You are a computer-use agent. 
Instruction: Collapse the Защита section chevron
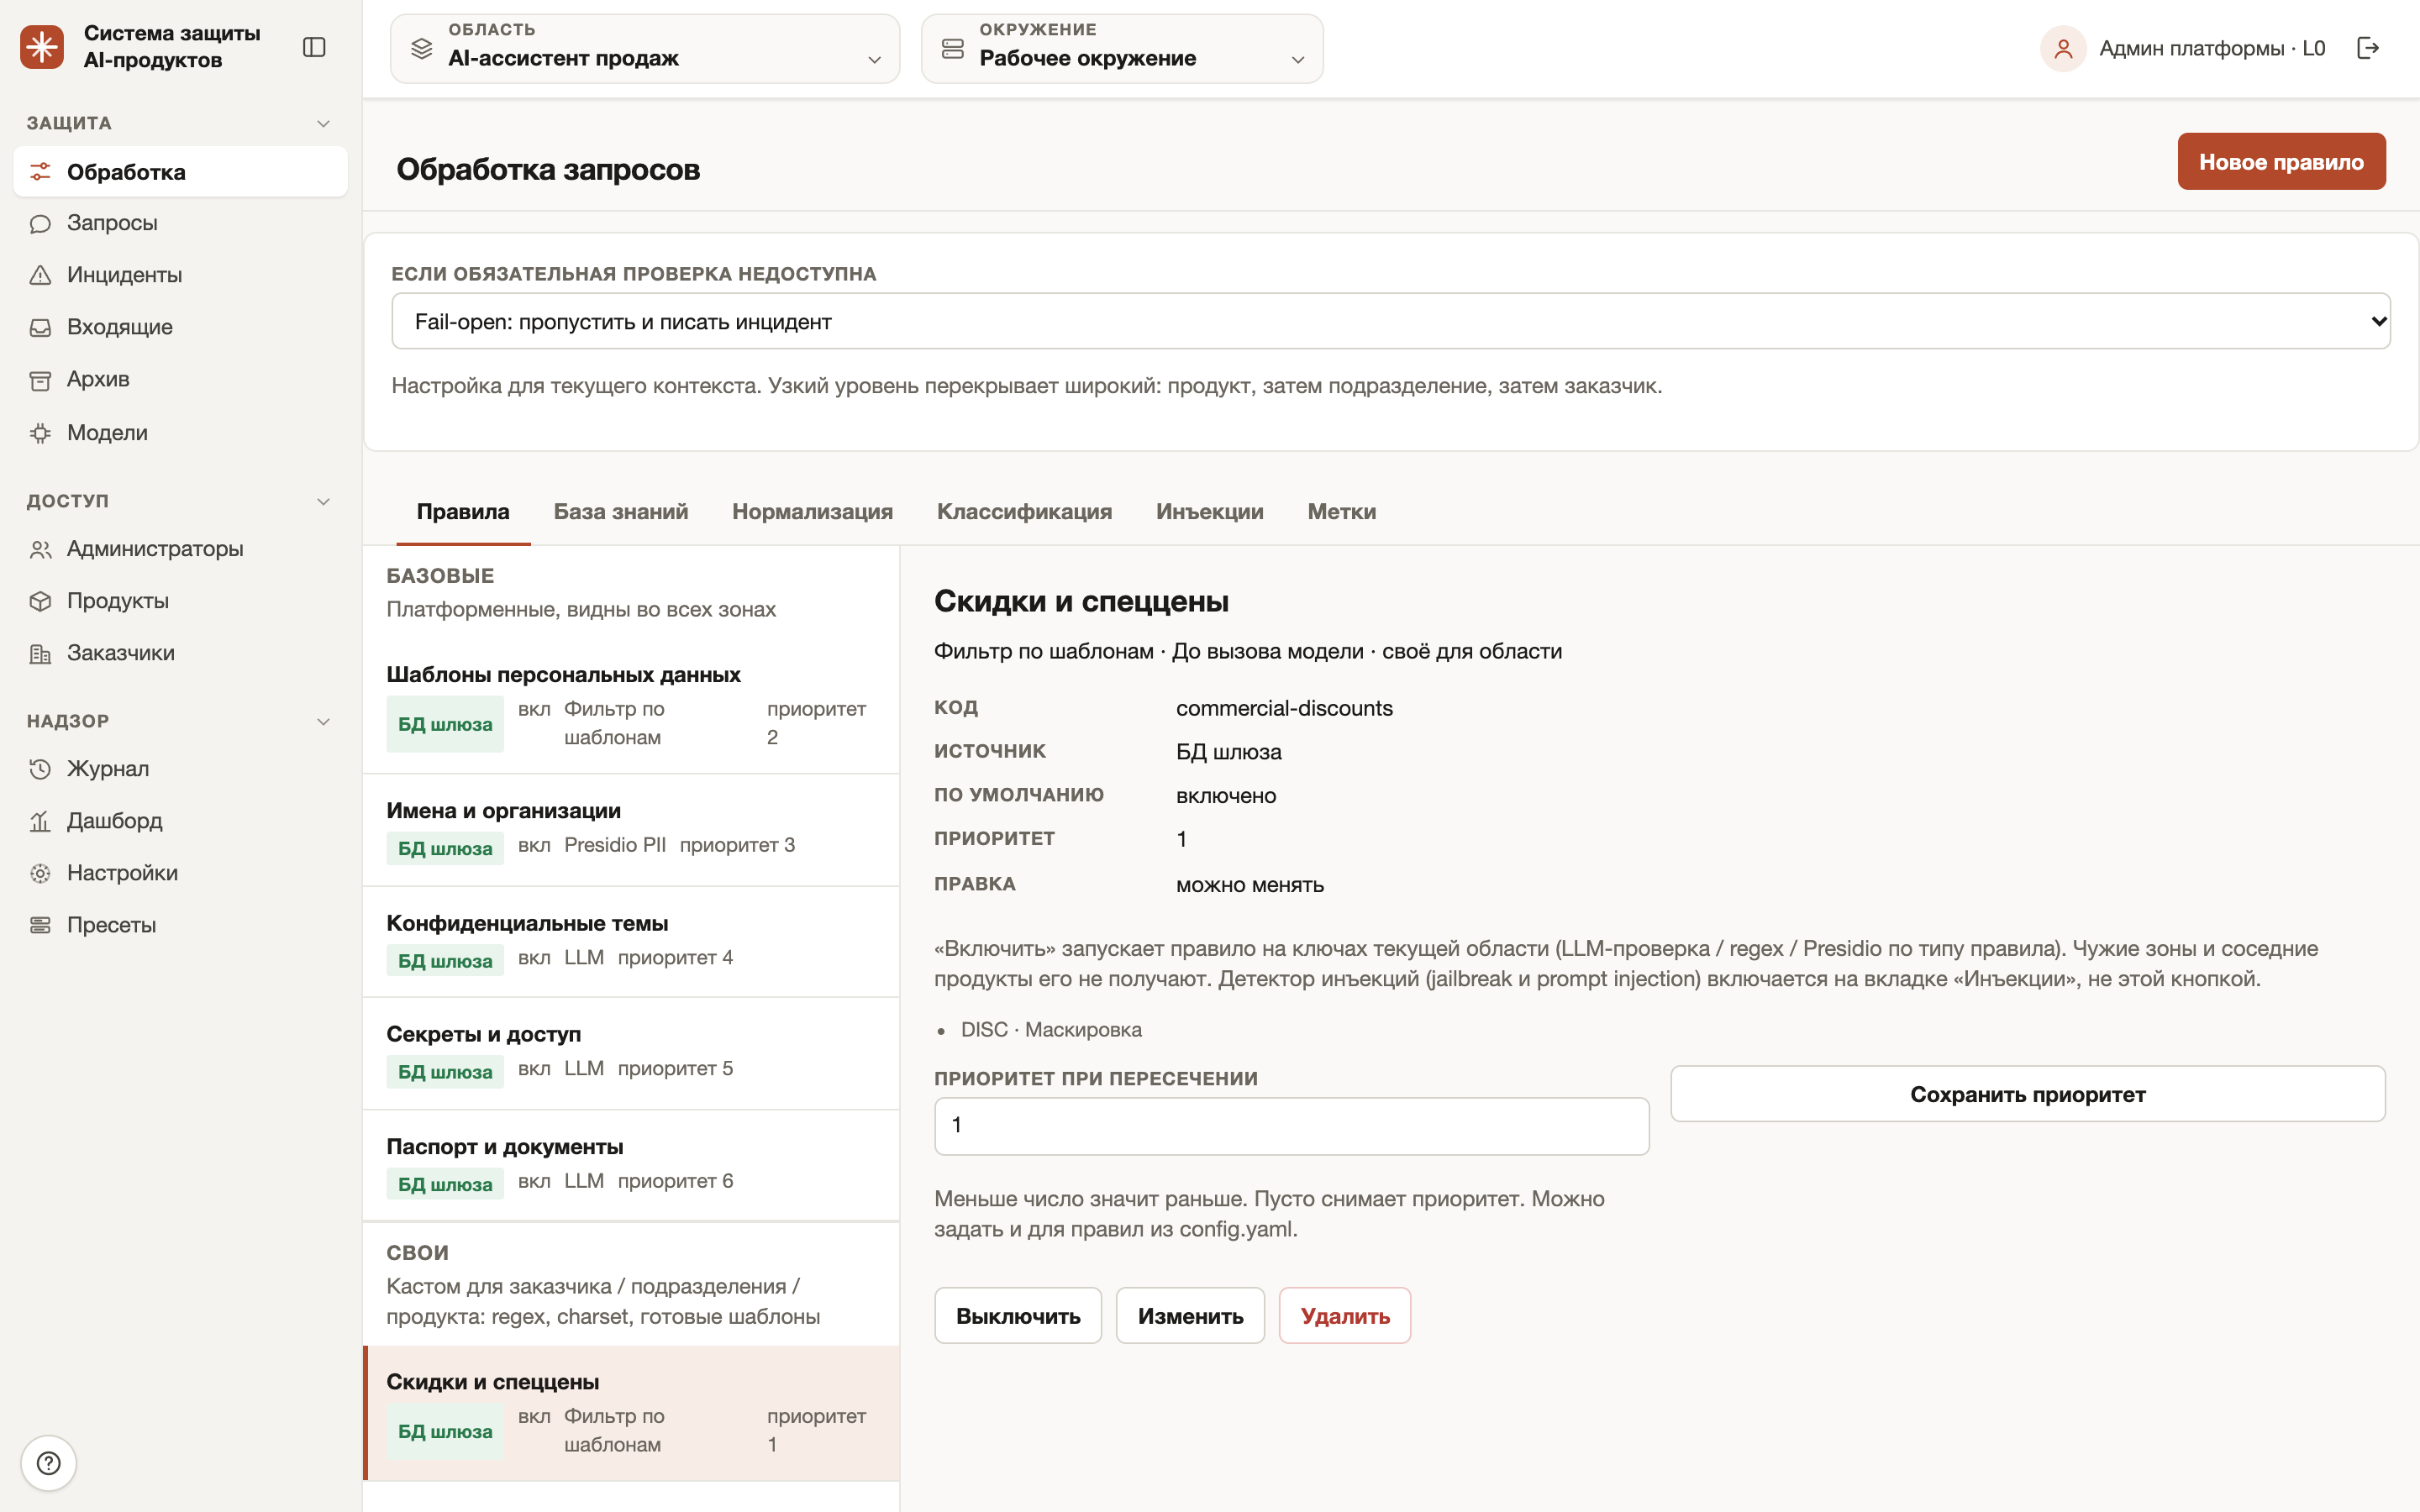[323, 123]
